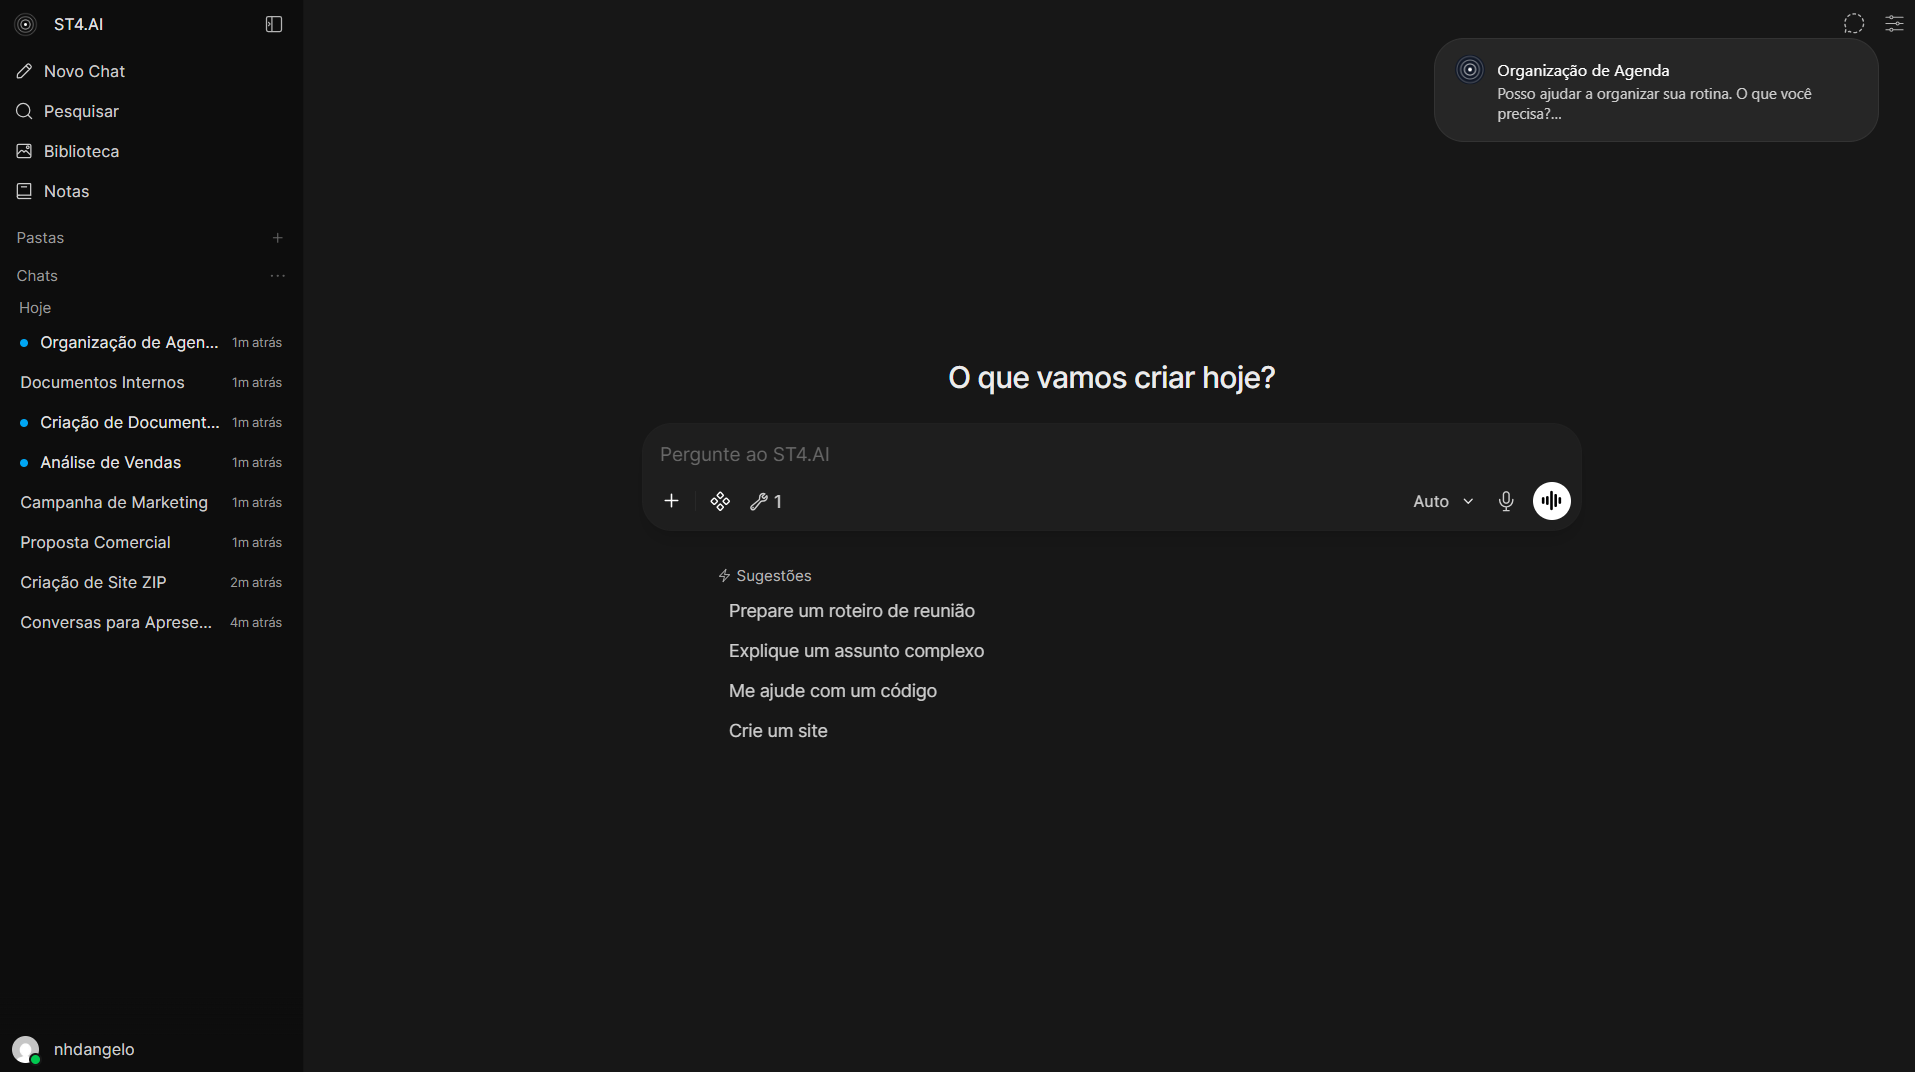1915x1072 pixels.
Task: Select 'Prepare um roteiro de reunião' suggestion
Action: [x=852, y=611]
